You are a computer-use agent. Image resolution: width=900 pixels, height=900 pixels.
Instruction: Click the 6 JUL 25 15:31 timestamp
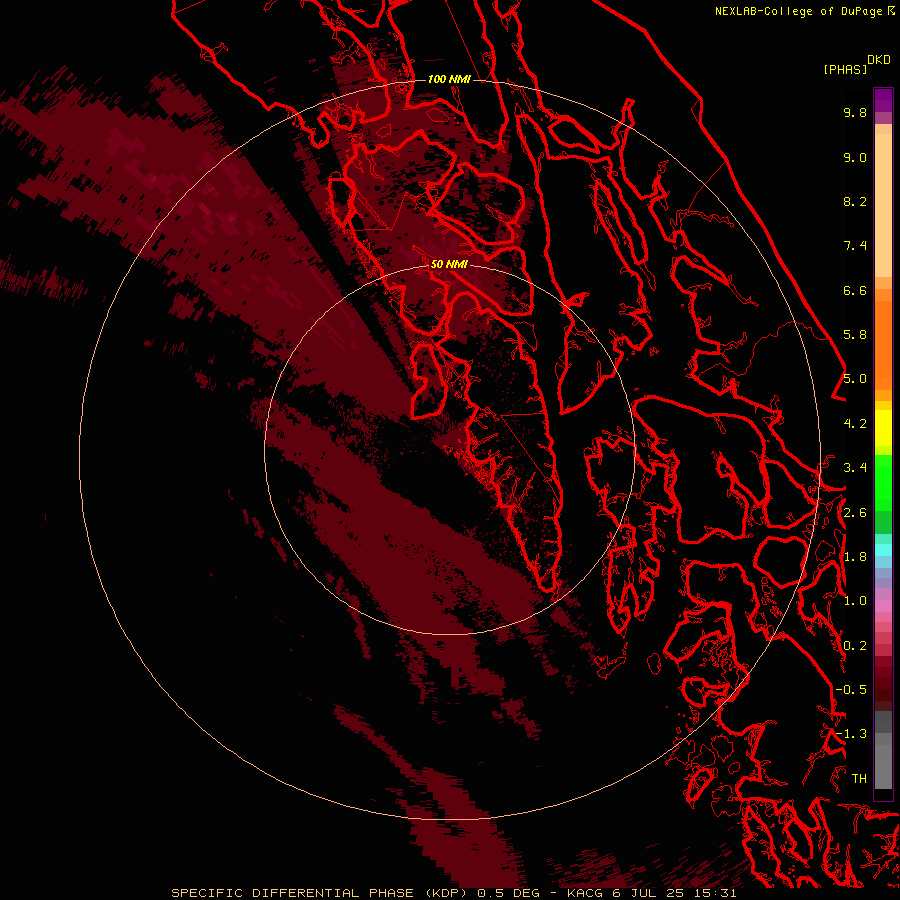[x=674, y=893]
